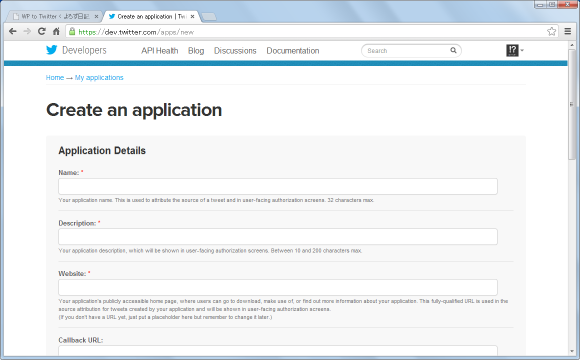Maximize the browser window
The height and width of the screenshot is (360, 580).
click(552, 4)
